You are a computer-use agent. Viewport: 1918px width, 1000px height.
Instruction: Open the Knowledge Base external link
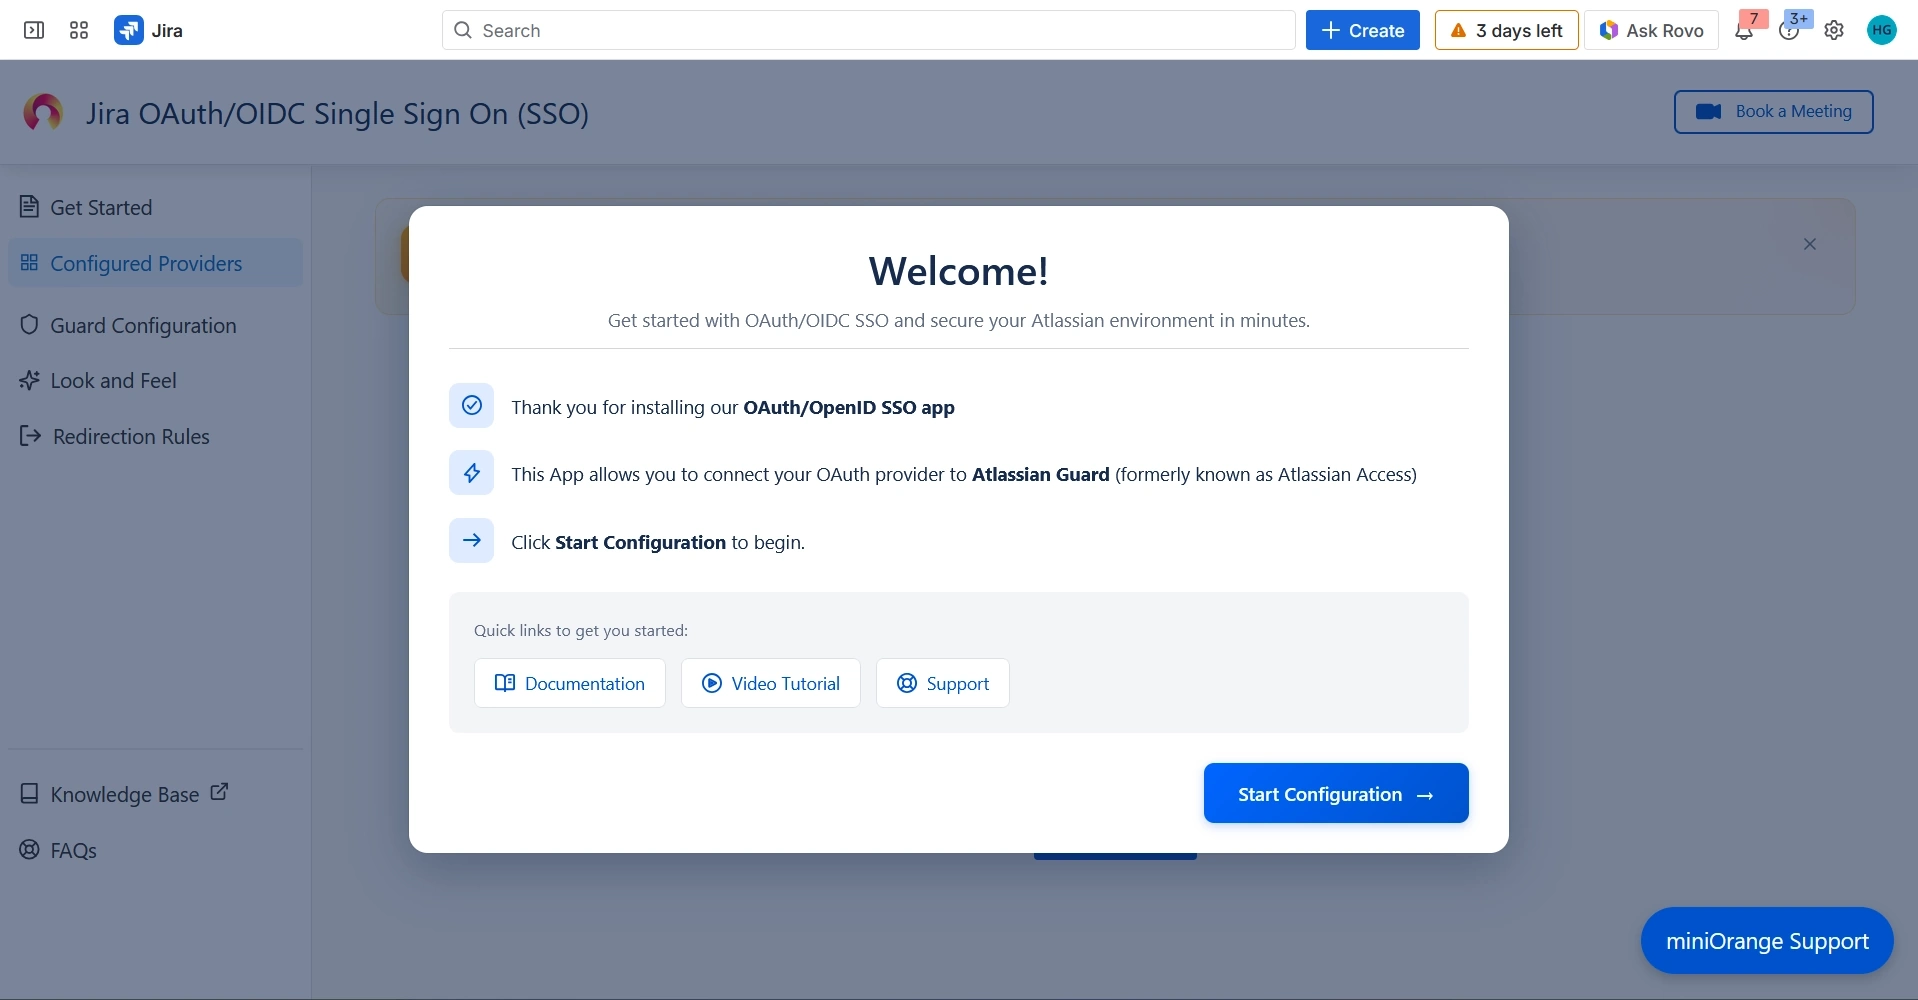pos(125,794)
